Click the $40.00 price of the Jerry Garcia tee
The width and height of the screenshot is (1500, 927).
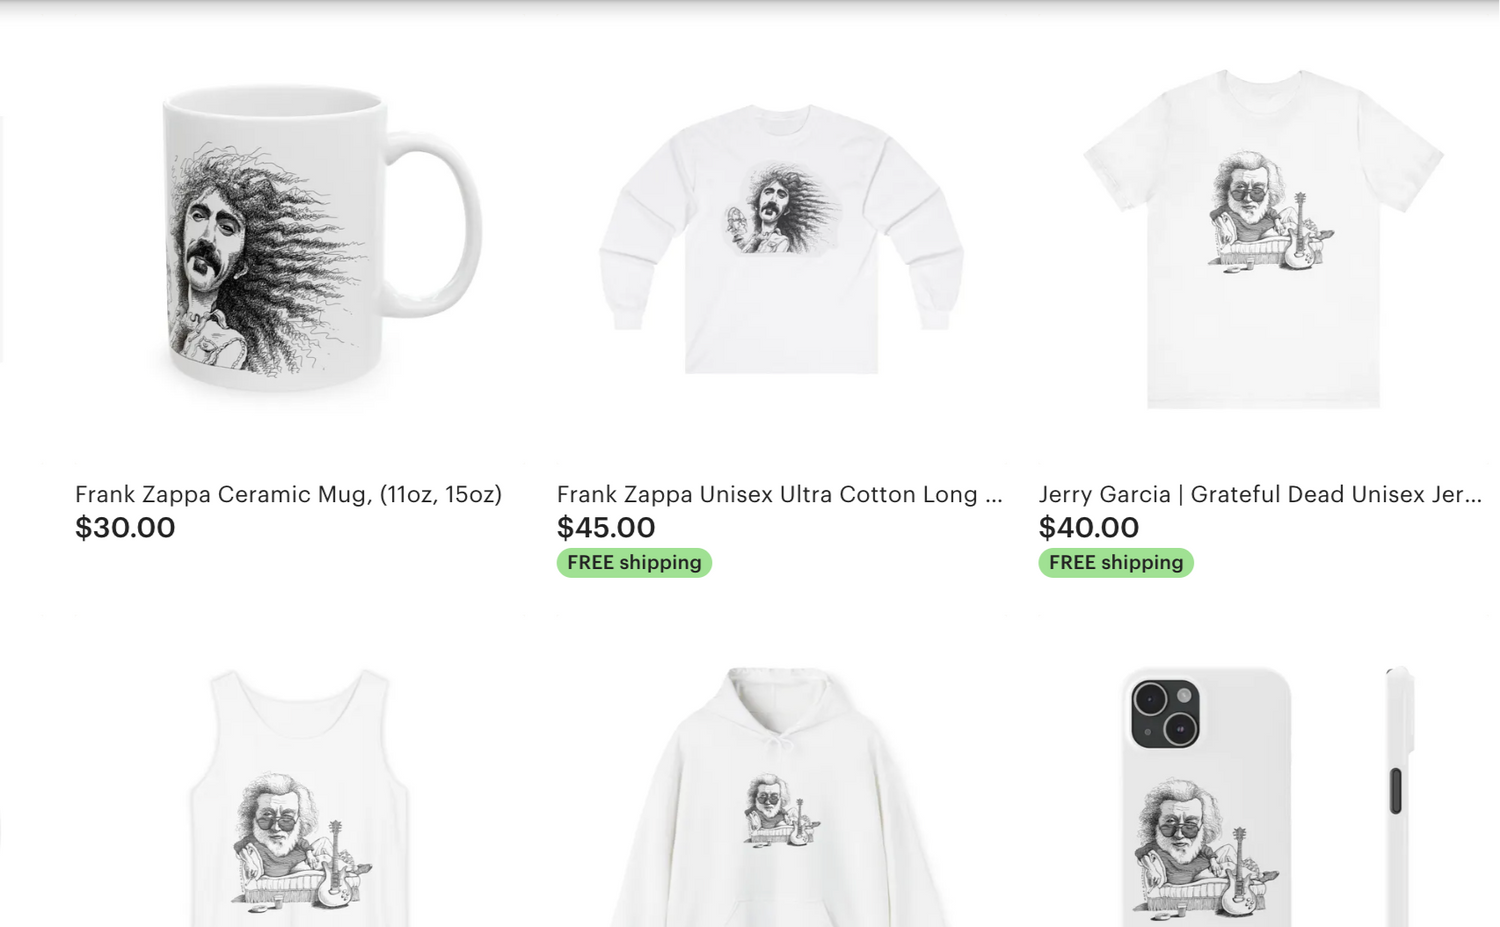(x=1088, y=528)
